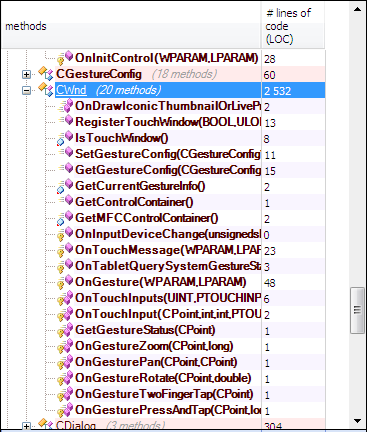Select OnGestureZoom(CPoint,long) method

point(154,346)
